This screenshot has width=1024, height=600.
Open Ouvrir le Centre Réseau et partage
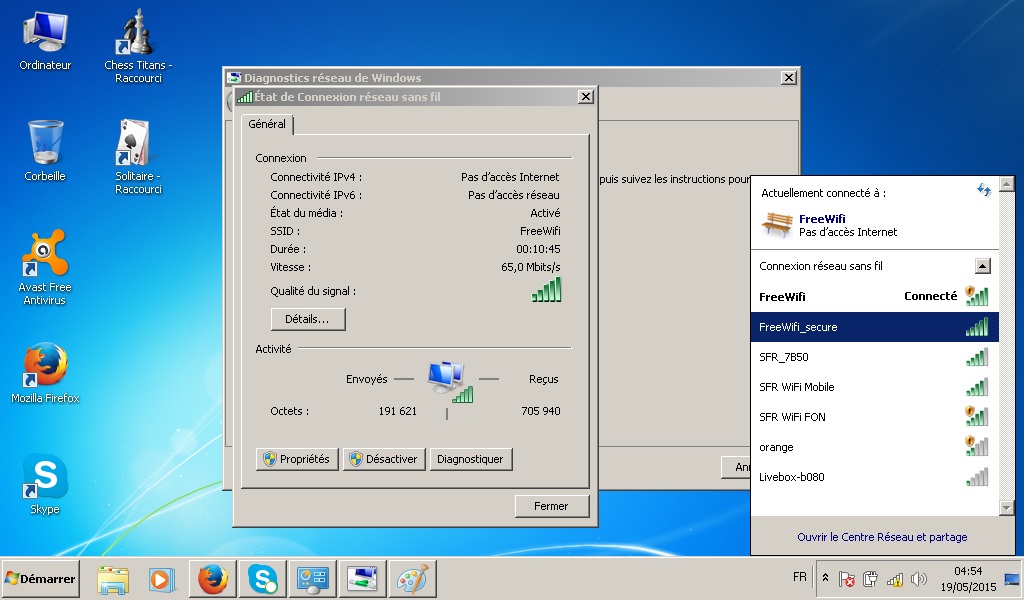click(882, 537)
